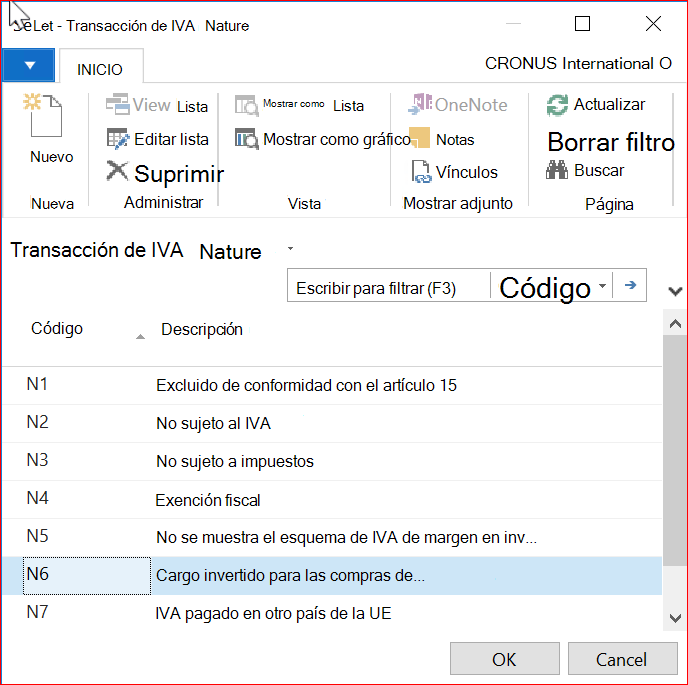The image size is (688, 685).
Task: Click the Nuevo new record icon
Action: [x=43, y=115]
